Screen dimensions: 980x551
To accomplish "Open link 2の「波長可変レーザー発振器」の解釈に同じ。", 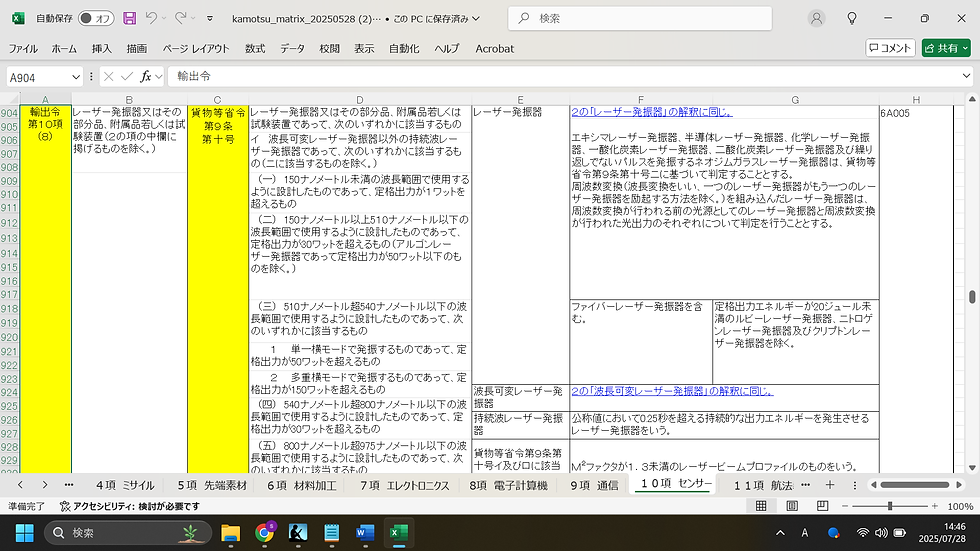I will 672,392.
